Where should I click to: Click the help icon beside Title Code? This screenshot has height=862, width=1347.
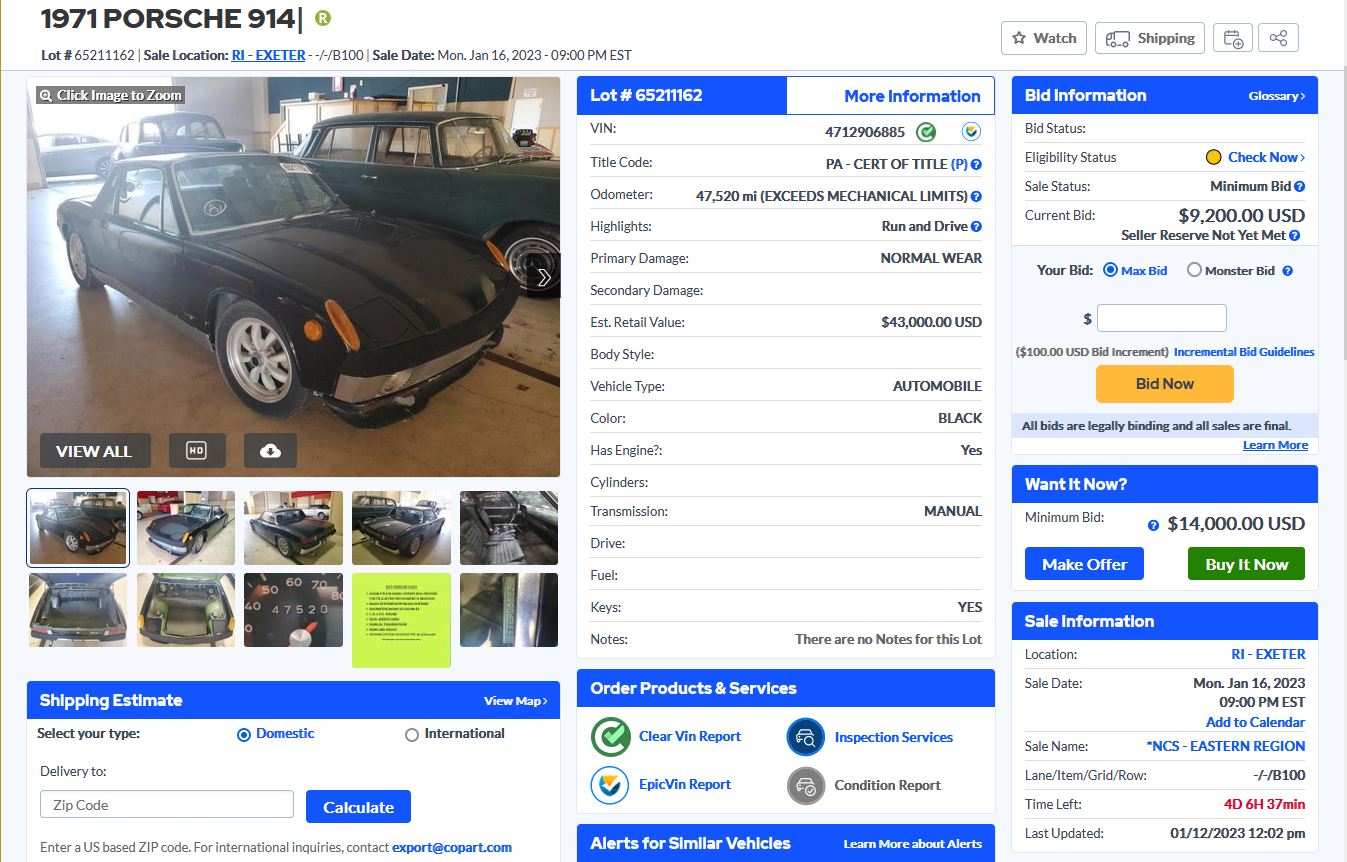976,164
